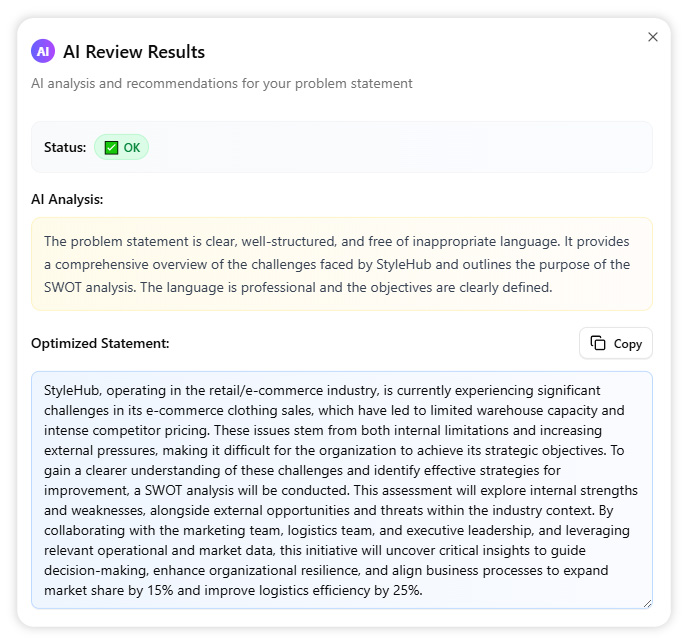Click the "AI Review Results" heading

click(x=134, y=52)
